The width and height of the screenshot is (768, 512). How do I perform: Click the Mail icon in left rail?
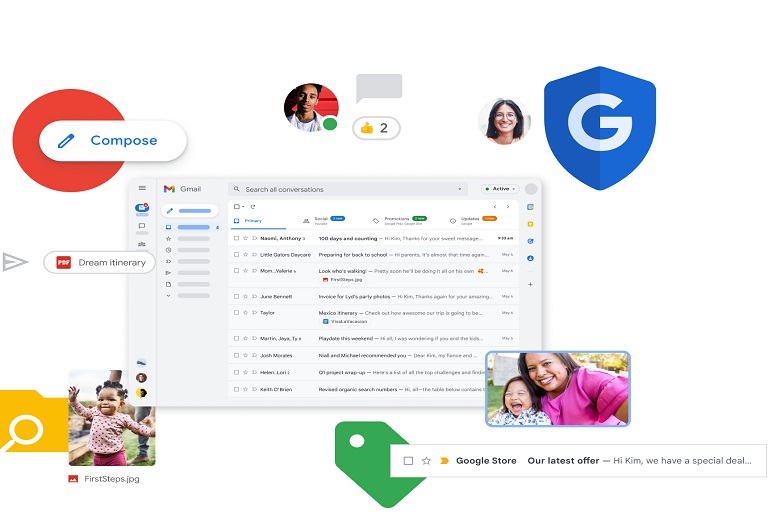tap(141, 209)
